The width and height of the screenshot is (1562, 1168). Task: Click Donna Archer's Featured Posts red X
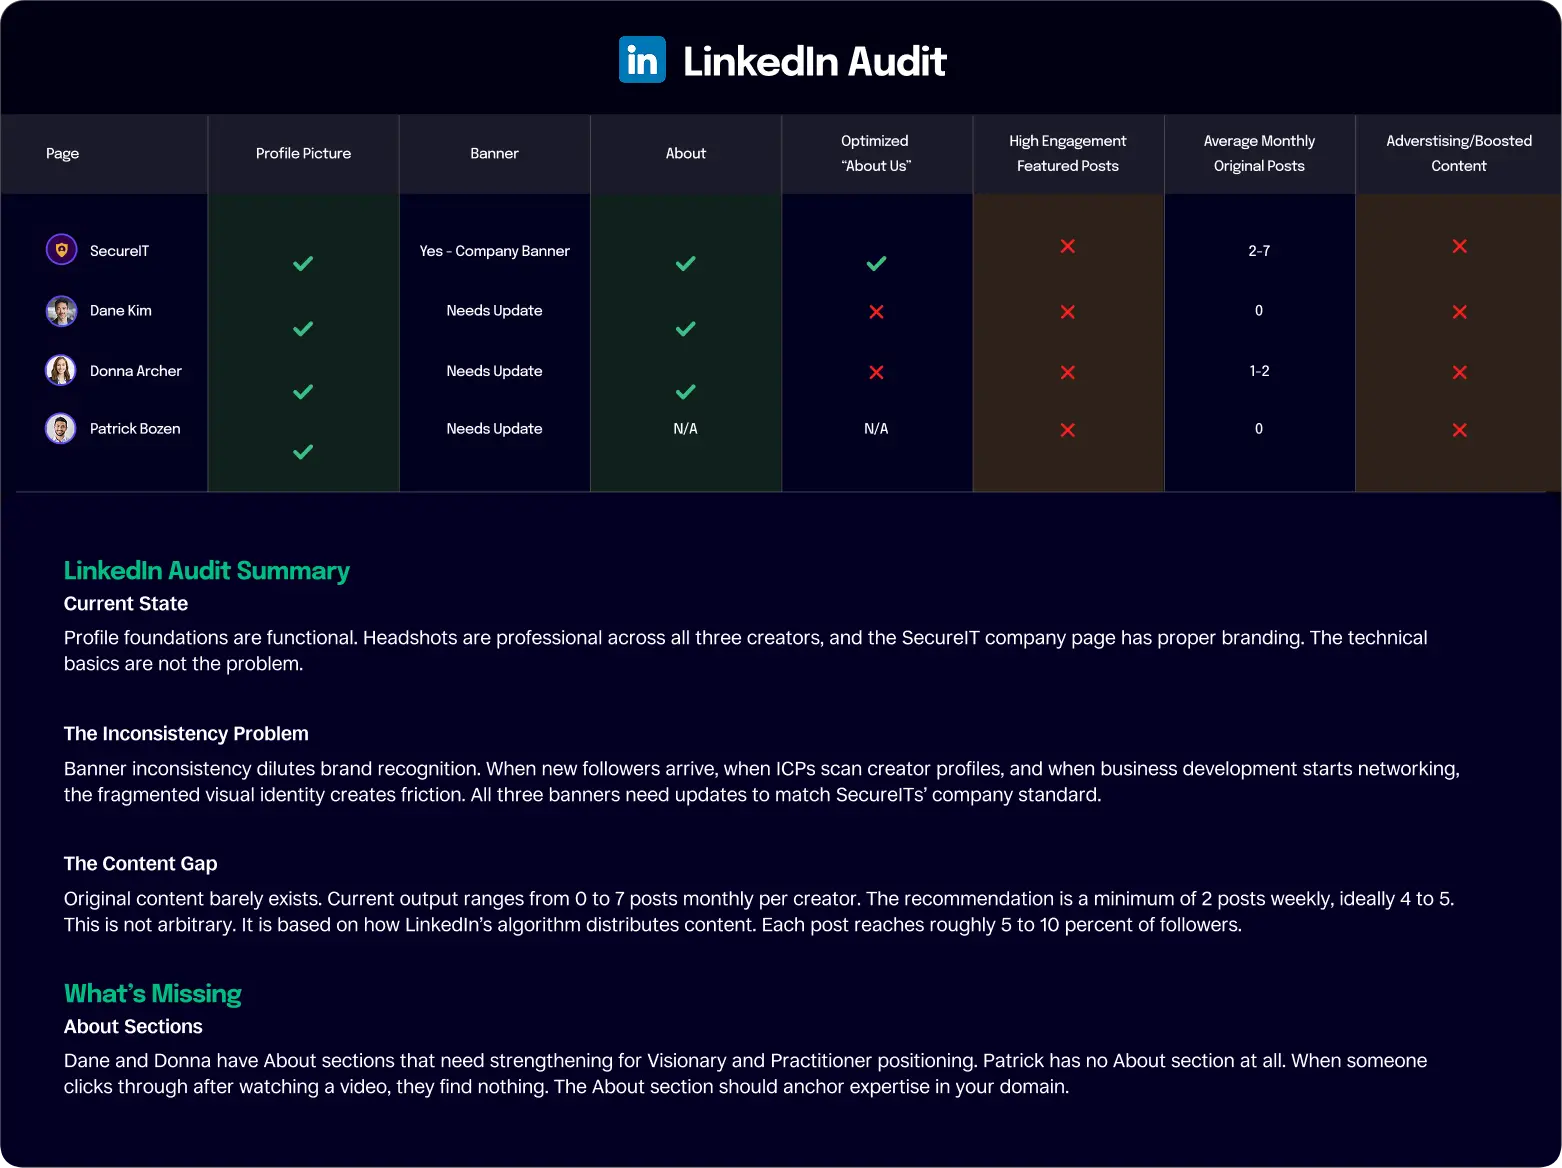1068,372
